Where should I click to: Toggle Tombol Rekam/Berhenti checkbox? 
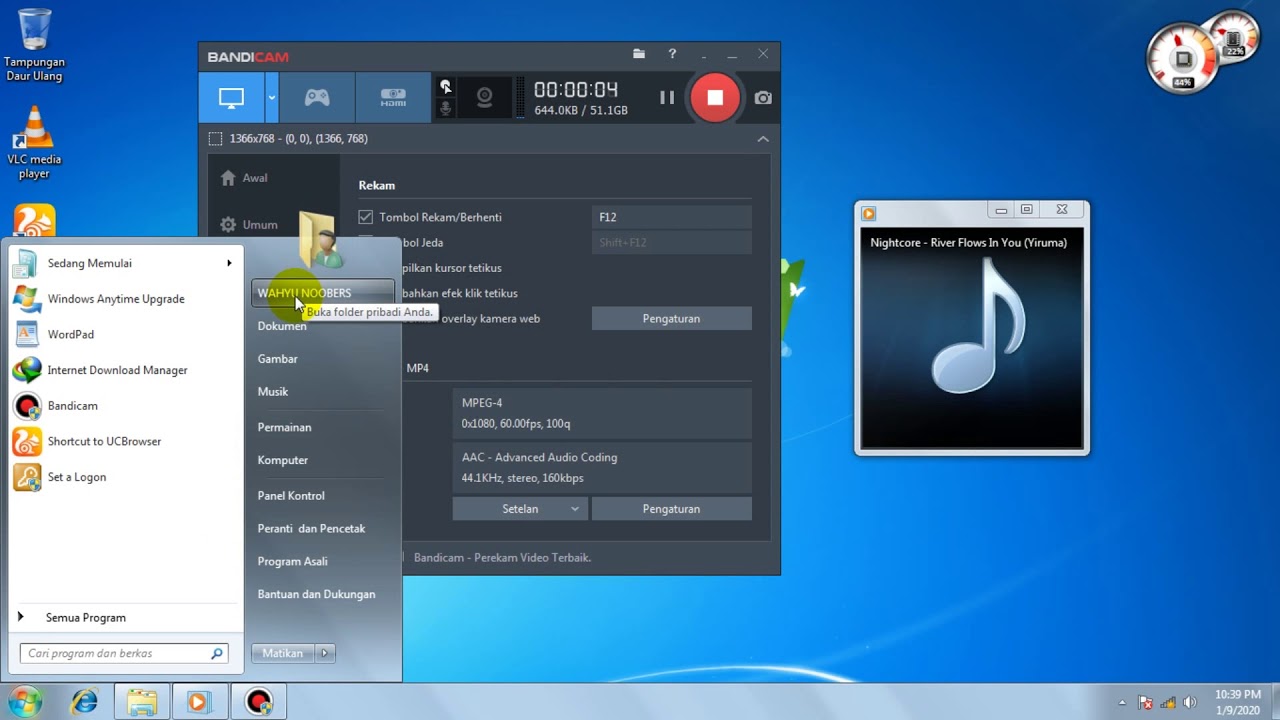coord(366,217)
